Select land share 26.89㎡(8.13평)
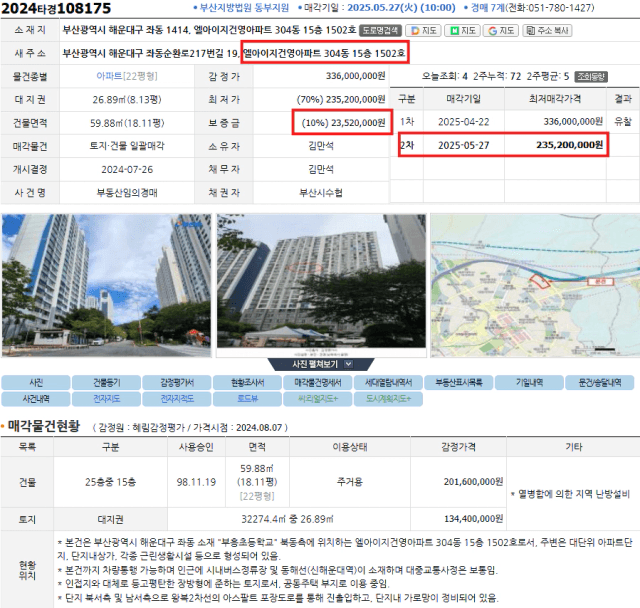 (127, 99)
